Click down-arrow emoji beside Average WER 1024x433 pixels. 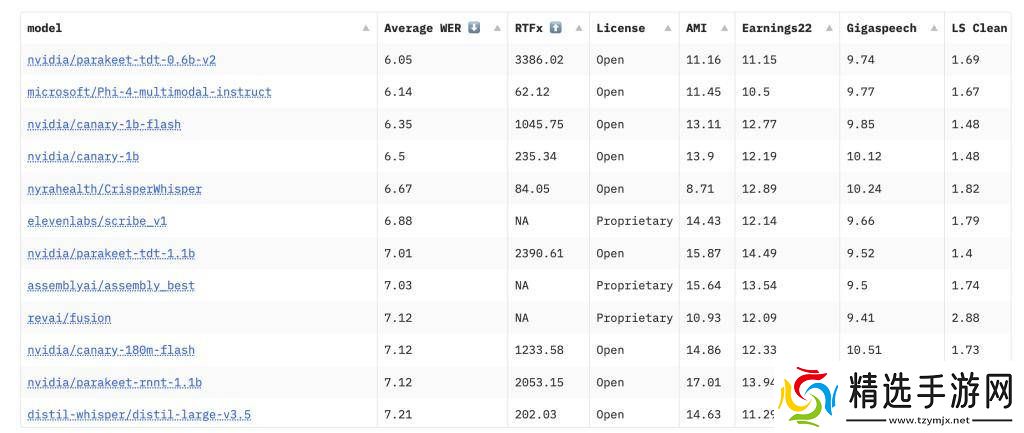pyautogui.click(x=474, y=28)
